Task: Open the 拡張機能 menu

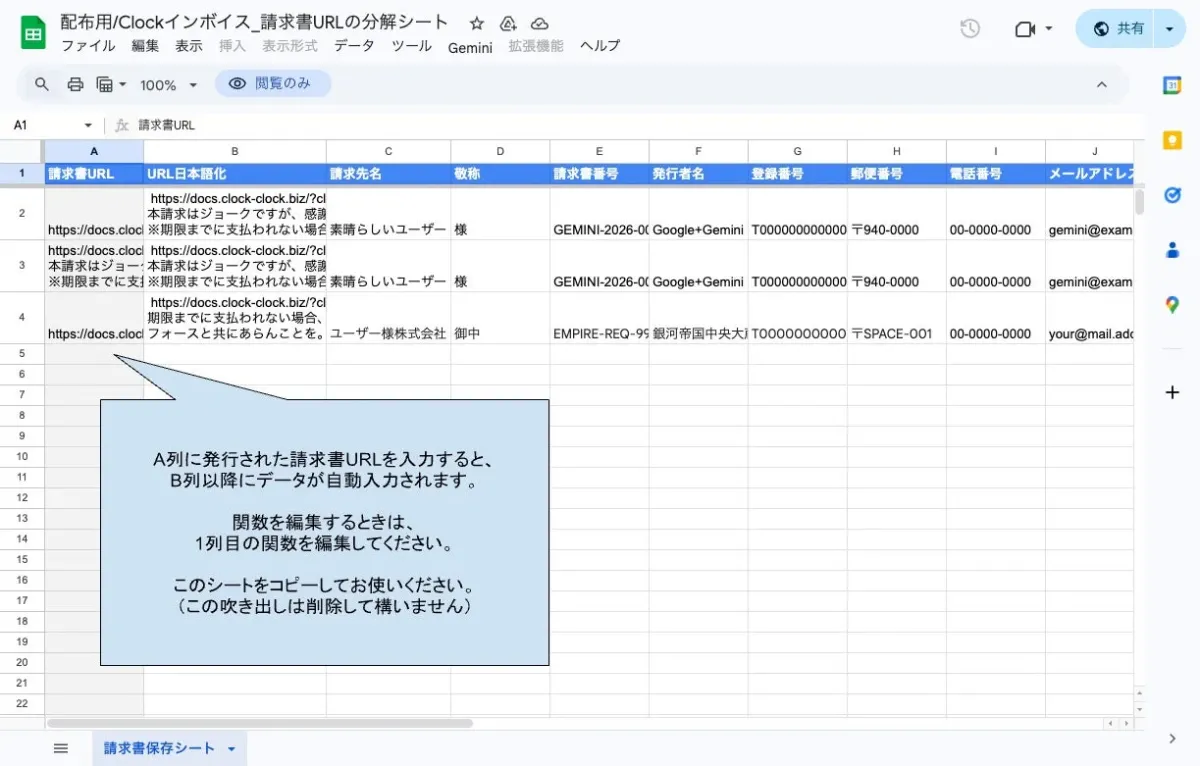Action: tap(535, 46)
